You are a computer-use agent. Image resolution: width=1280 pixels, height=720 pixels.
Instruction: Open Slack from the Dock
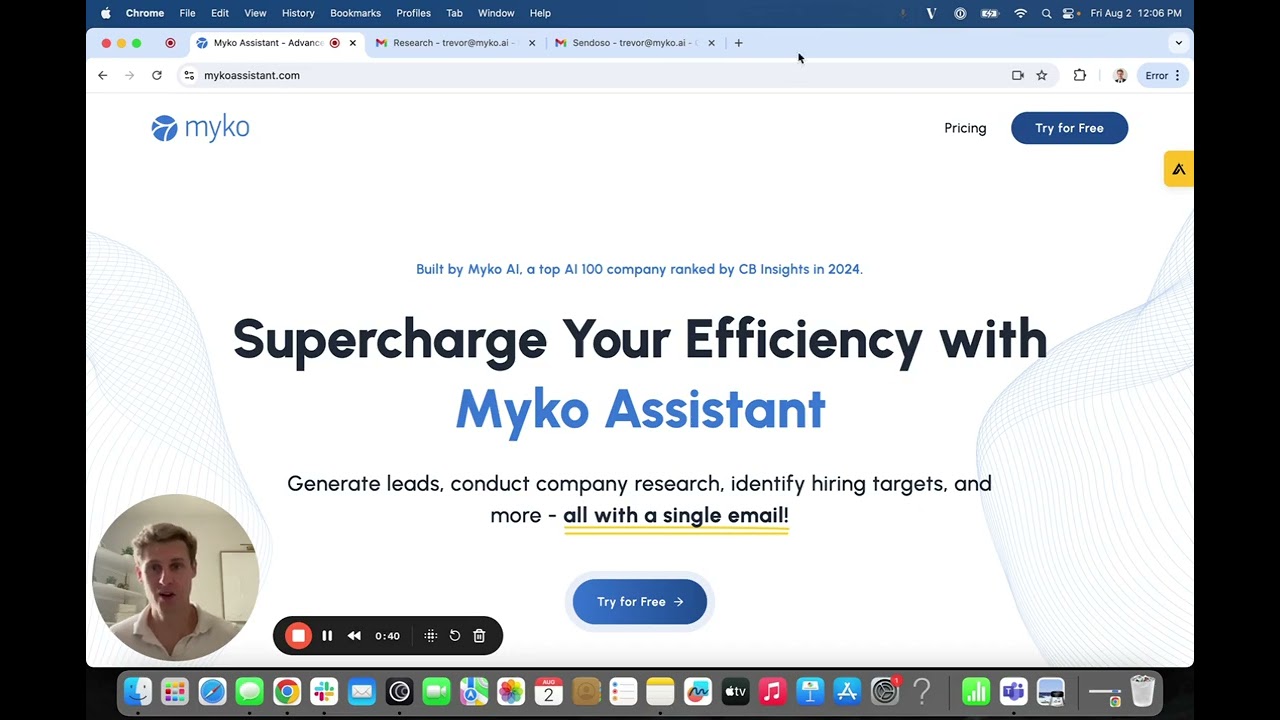[324, 692]
